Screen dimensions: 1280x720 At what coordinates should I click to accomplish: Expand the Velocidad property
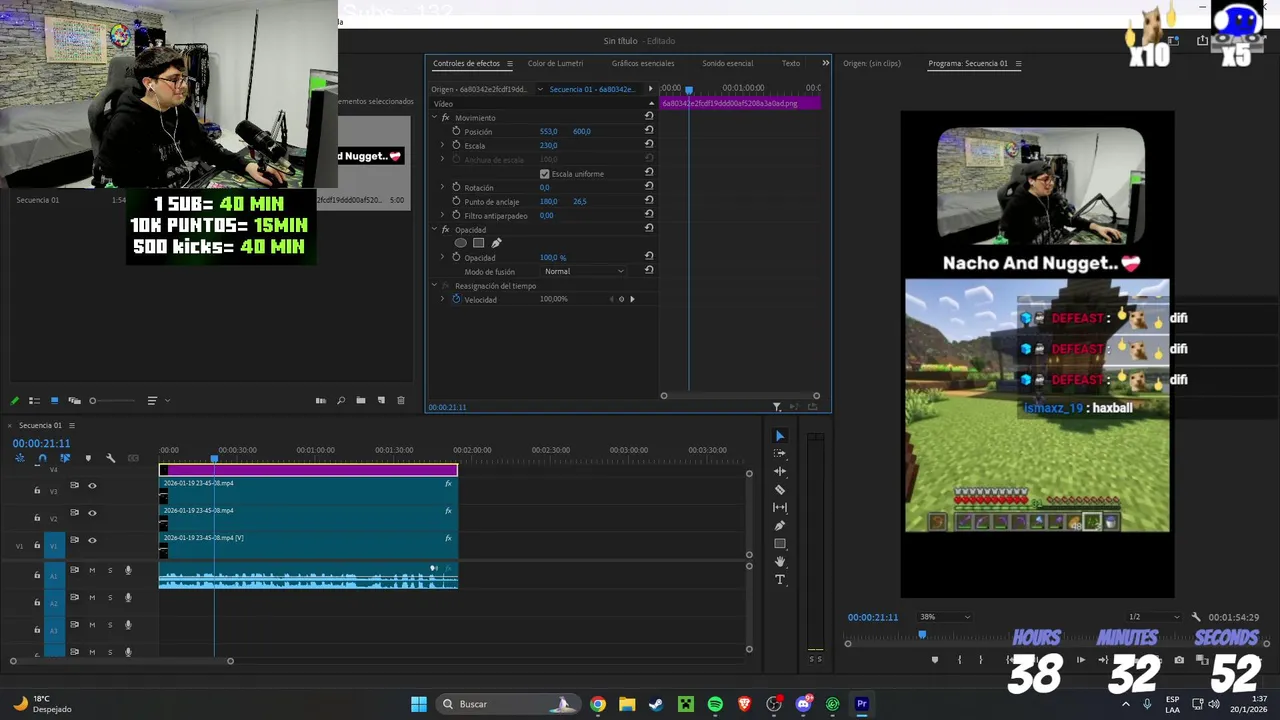click(442, 299)
